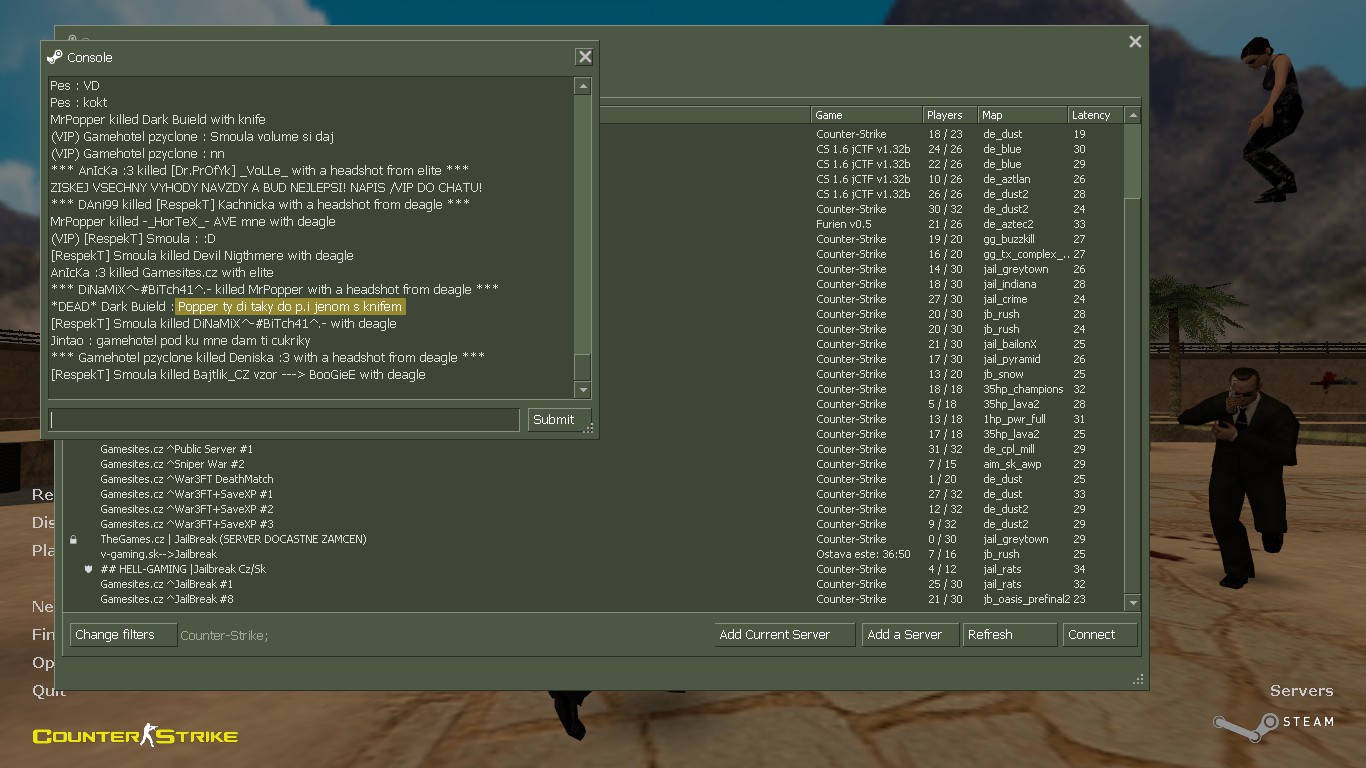Click the 0 / 30 players cell

tap(945, 540)
